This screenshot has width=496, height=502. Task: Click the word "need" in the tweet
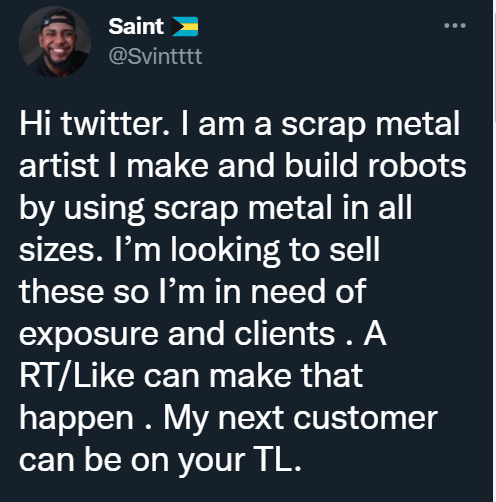288,292
